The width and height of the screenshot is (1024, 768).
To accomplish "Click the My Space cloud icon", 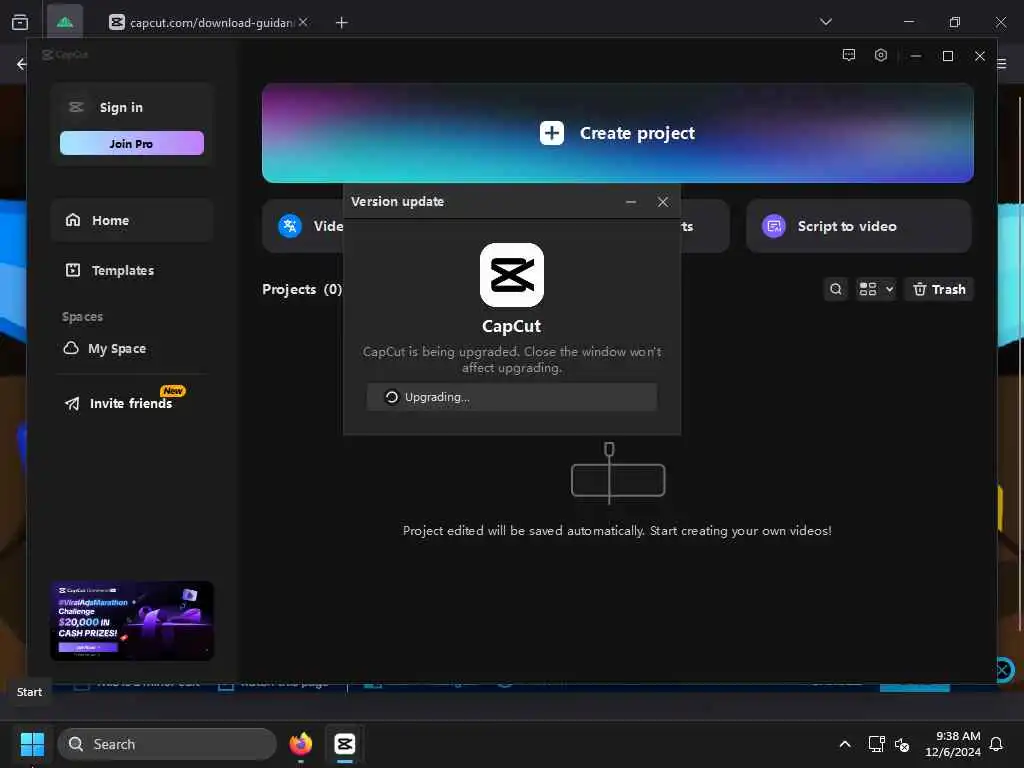I will [71, 348].
